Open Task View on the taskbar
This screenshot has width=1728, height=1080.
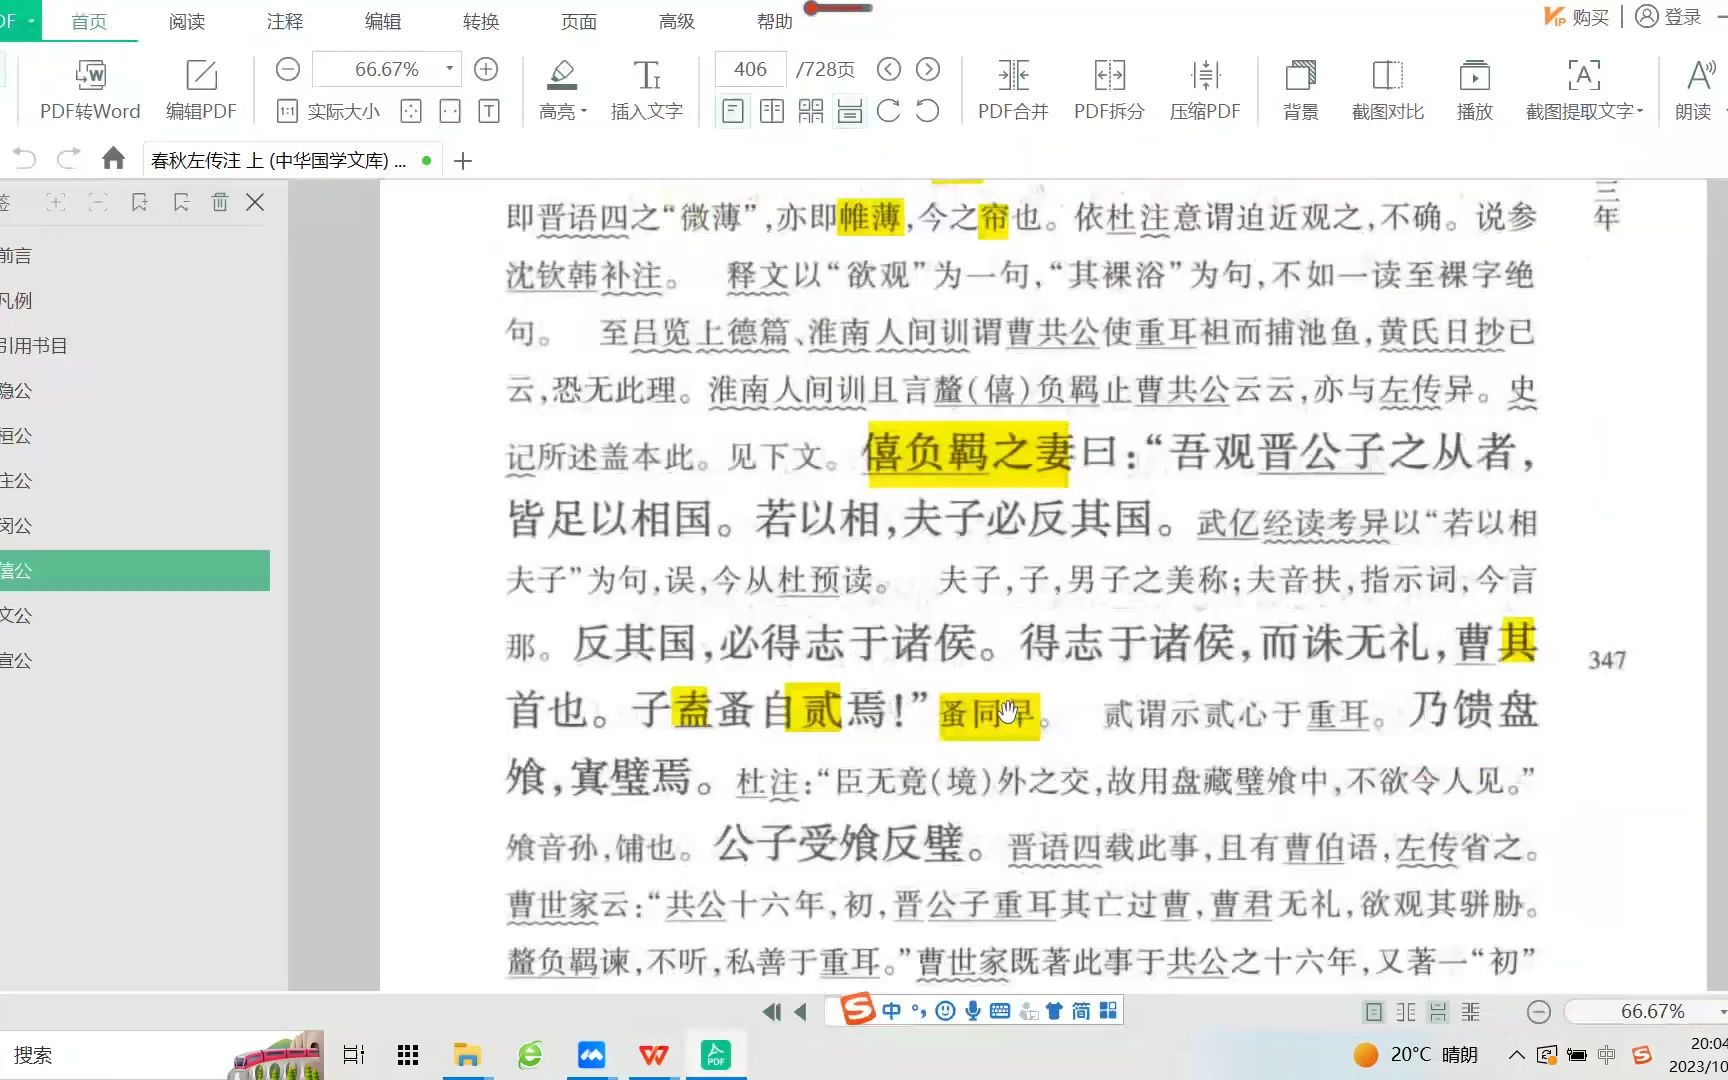tap(354, 1055)
